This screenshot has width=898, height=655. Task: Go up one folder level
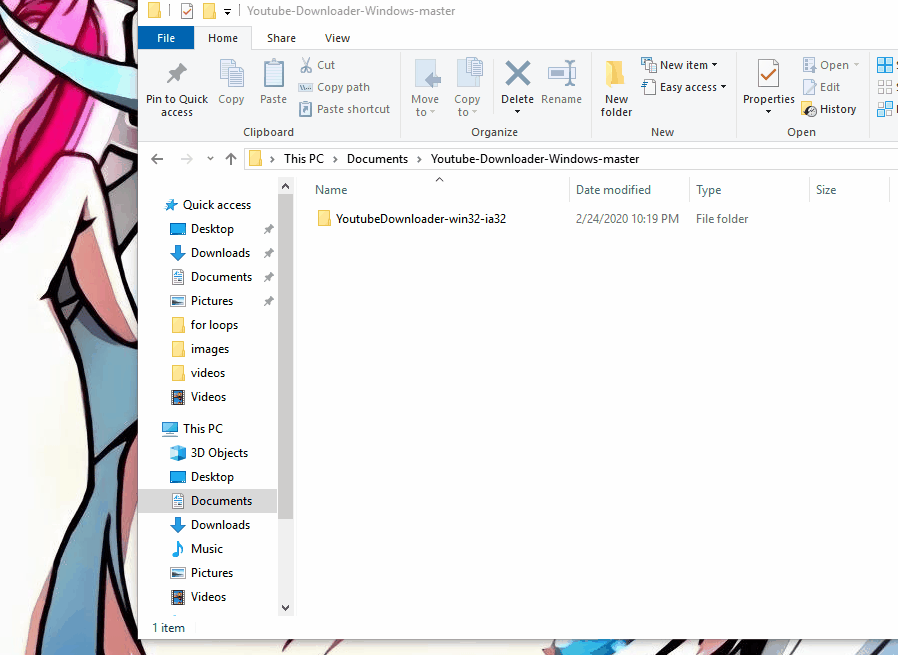pyautogui.click(x=231, y=159)
